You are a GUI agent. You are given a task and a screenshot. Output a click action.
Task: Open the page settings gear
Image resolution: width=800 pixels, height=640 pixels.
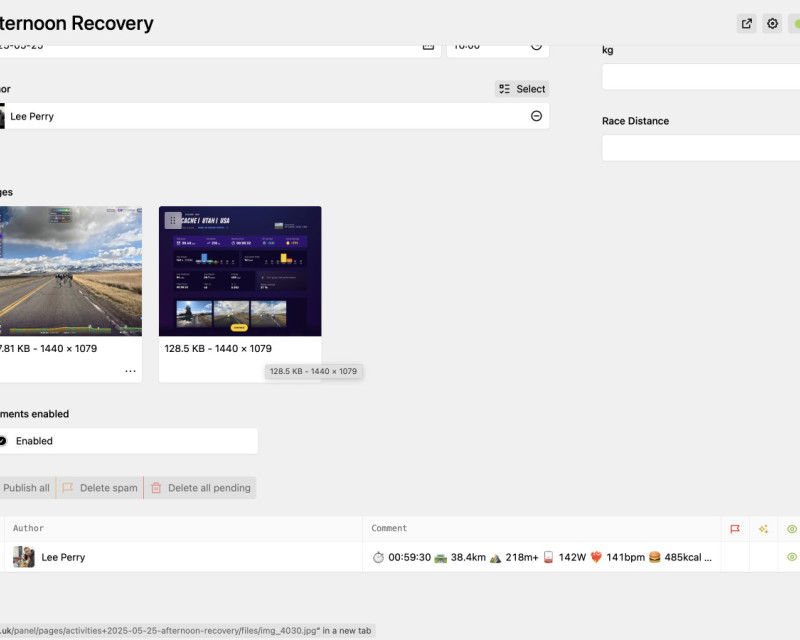[772, 24]
